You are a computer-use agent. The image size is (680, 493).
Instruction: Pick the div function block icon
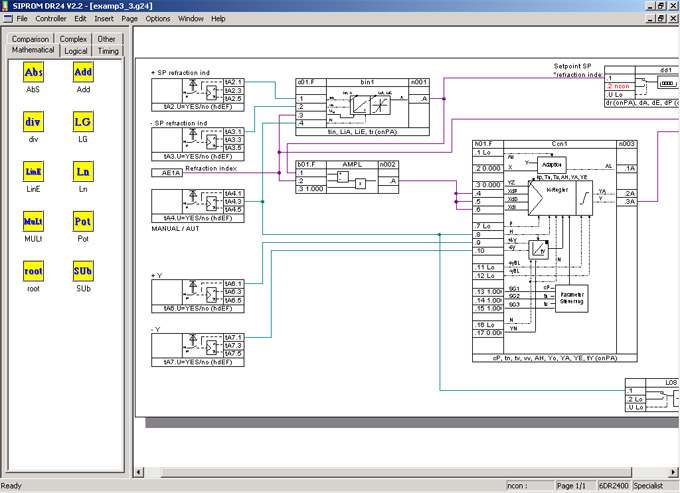point(33,122)
